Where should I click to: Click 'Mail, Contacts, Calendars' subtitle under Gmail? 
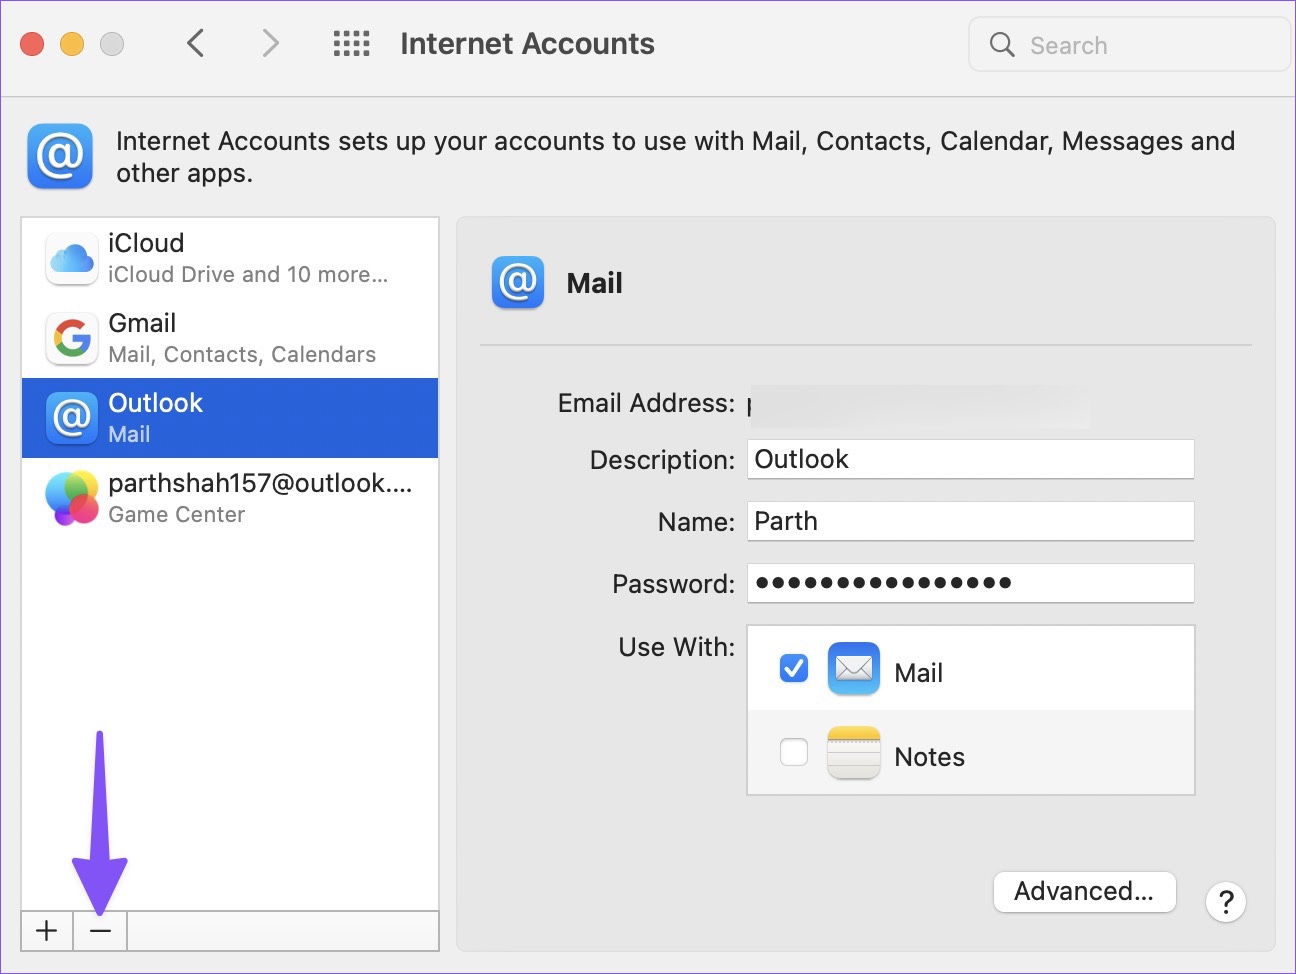242,354
